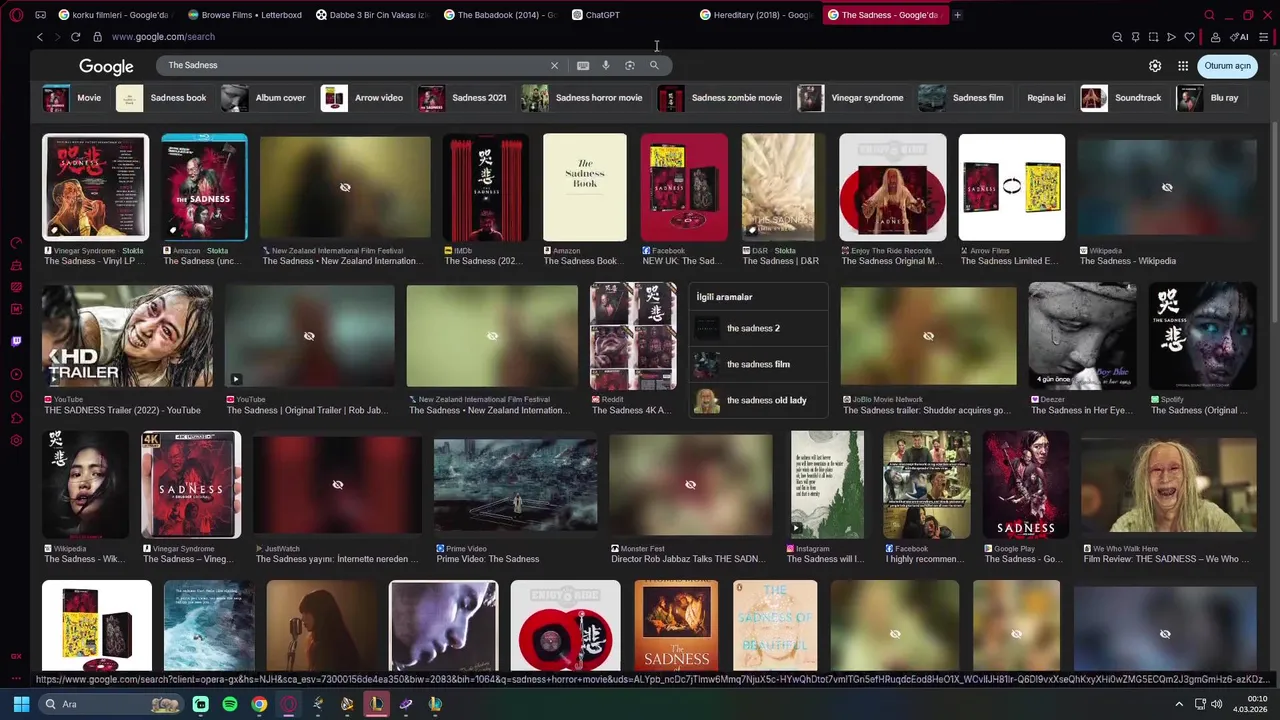The image size is (1280, 720).
Task: Open extensions cube in the sidebar
Action: (16, 419)
